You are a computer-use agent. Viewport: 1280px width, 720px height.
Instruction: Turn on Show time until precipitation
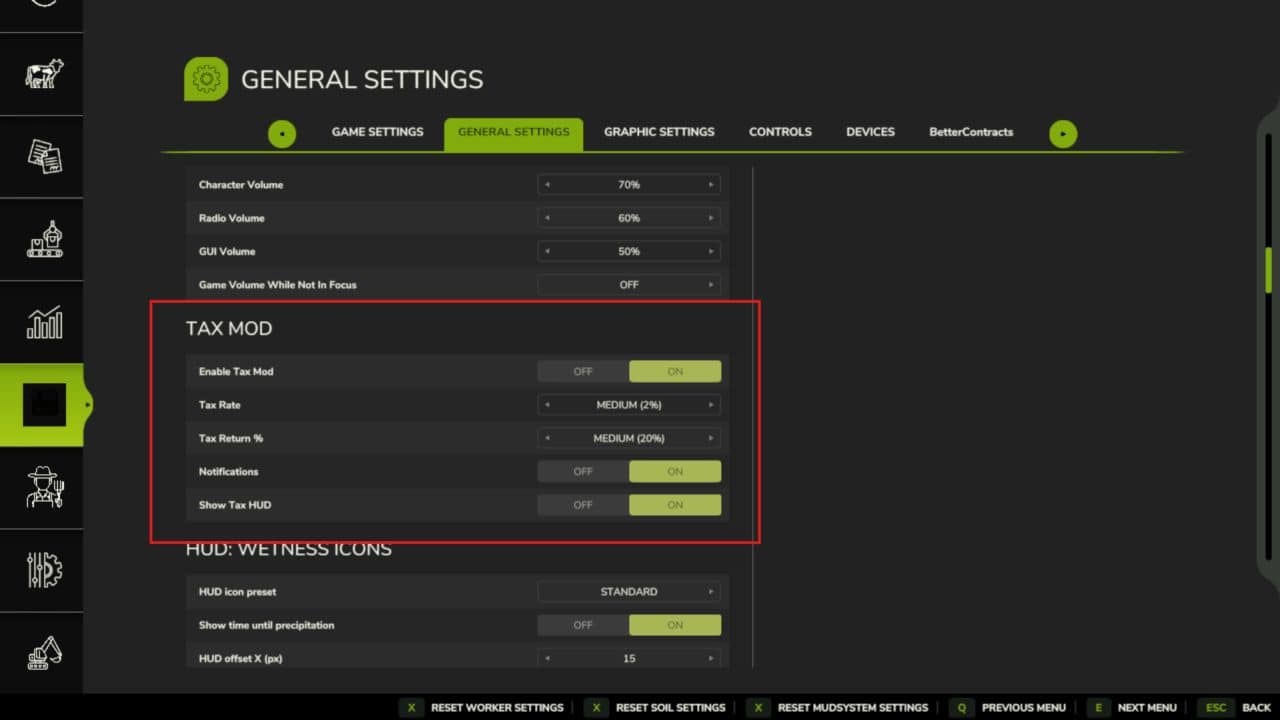coord(675,625)
